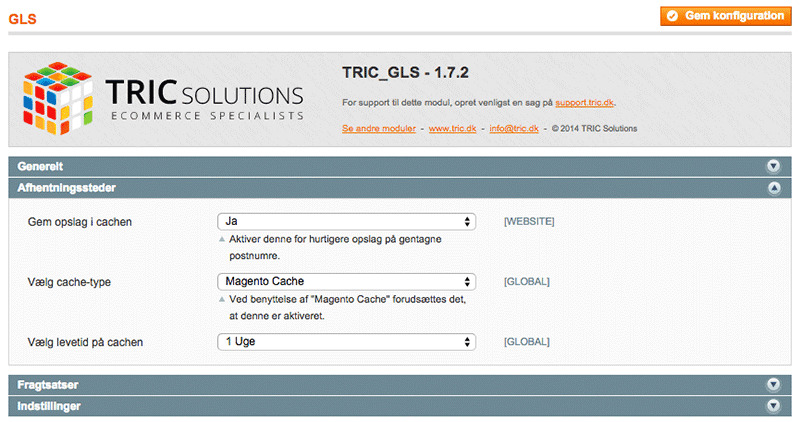Expand Indstillinger with its arrow icon

click(772, 406)
